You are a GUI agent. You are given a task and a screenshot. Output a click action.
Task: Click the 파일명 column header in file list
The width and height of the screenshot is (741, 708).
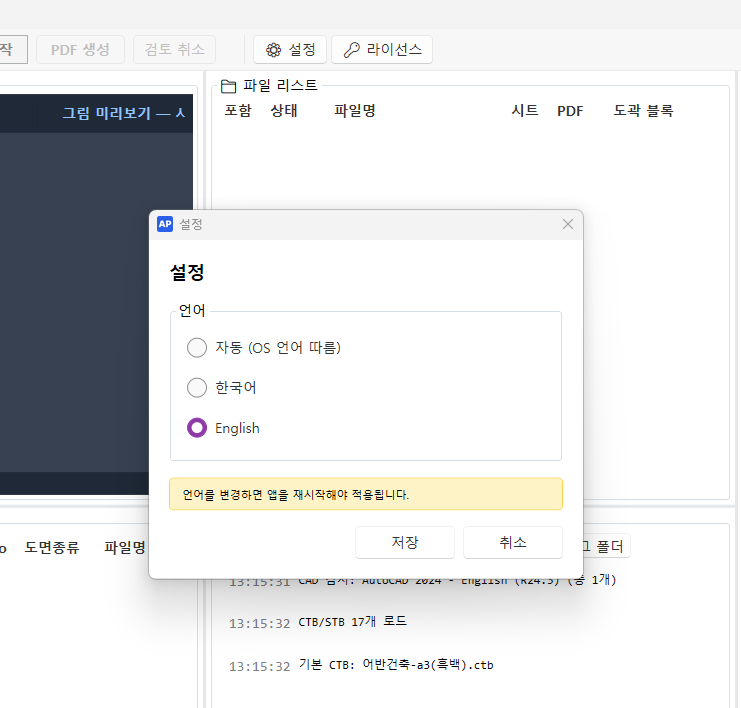click(x=355, y=111)
